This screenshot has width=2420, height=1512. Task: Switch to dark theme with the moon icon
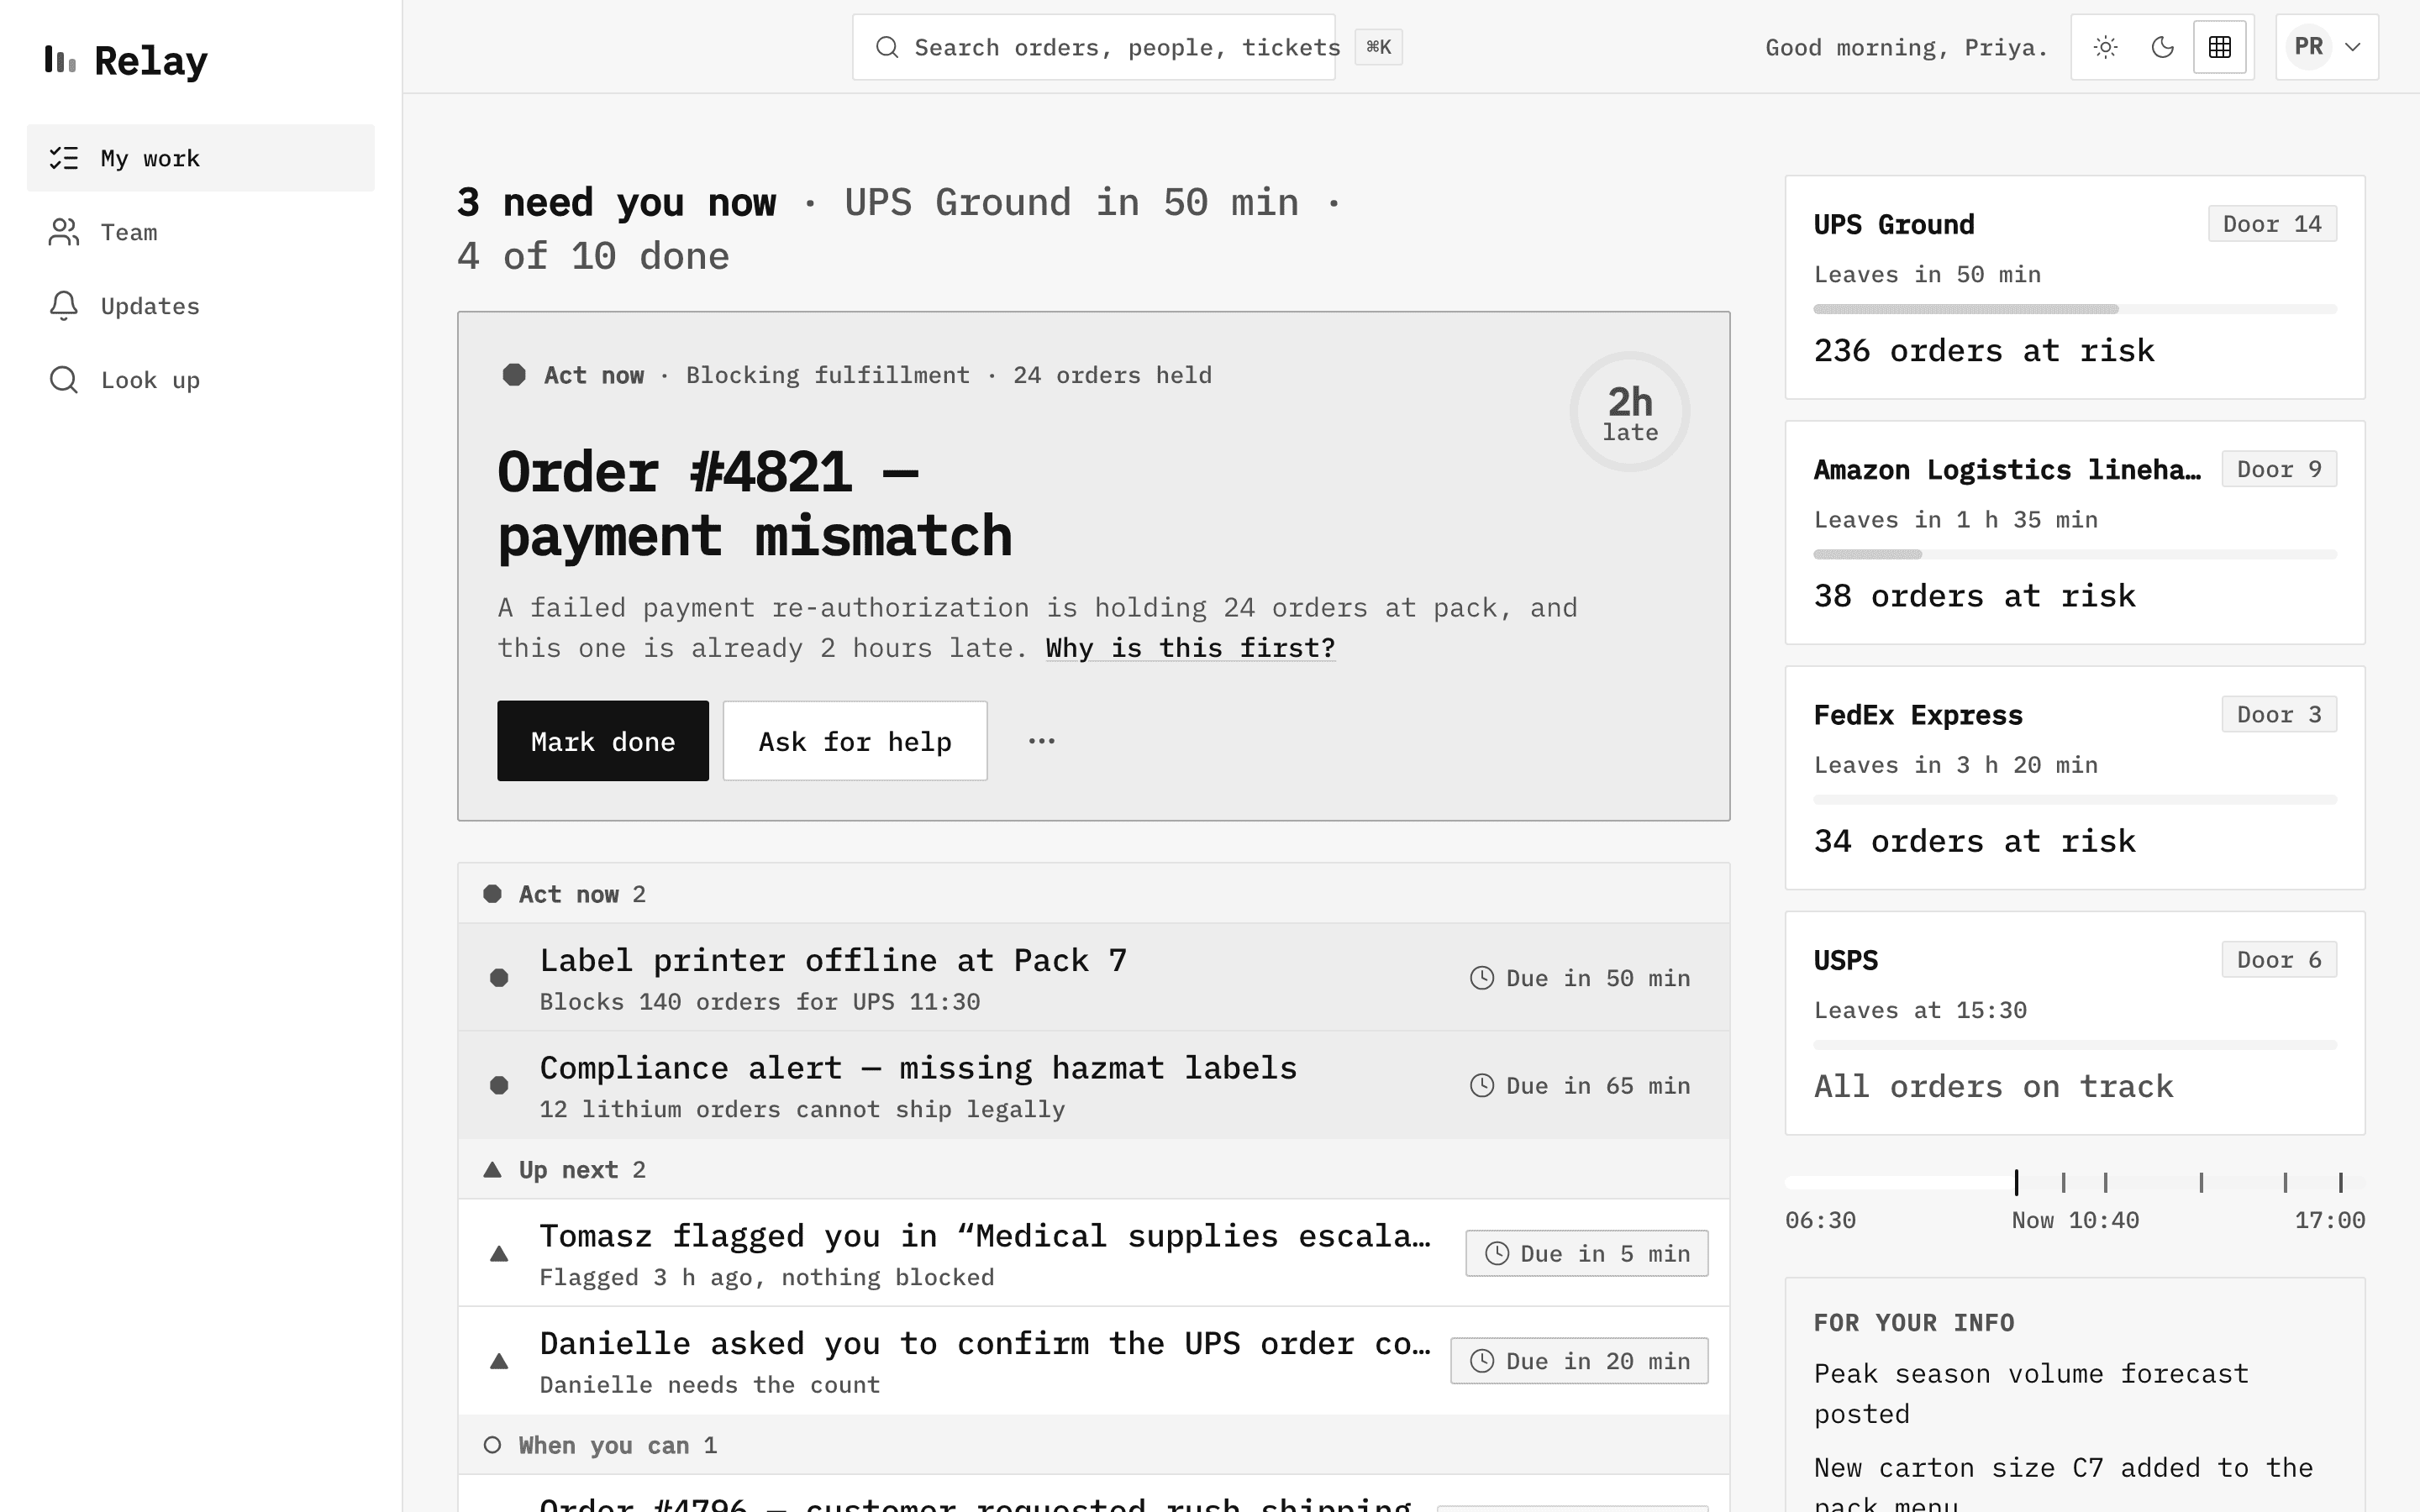(2162, 47)
